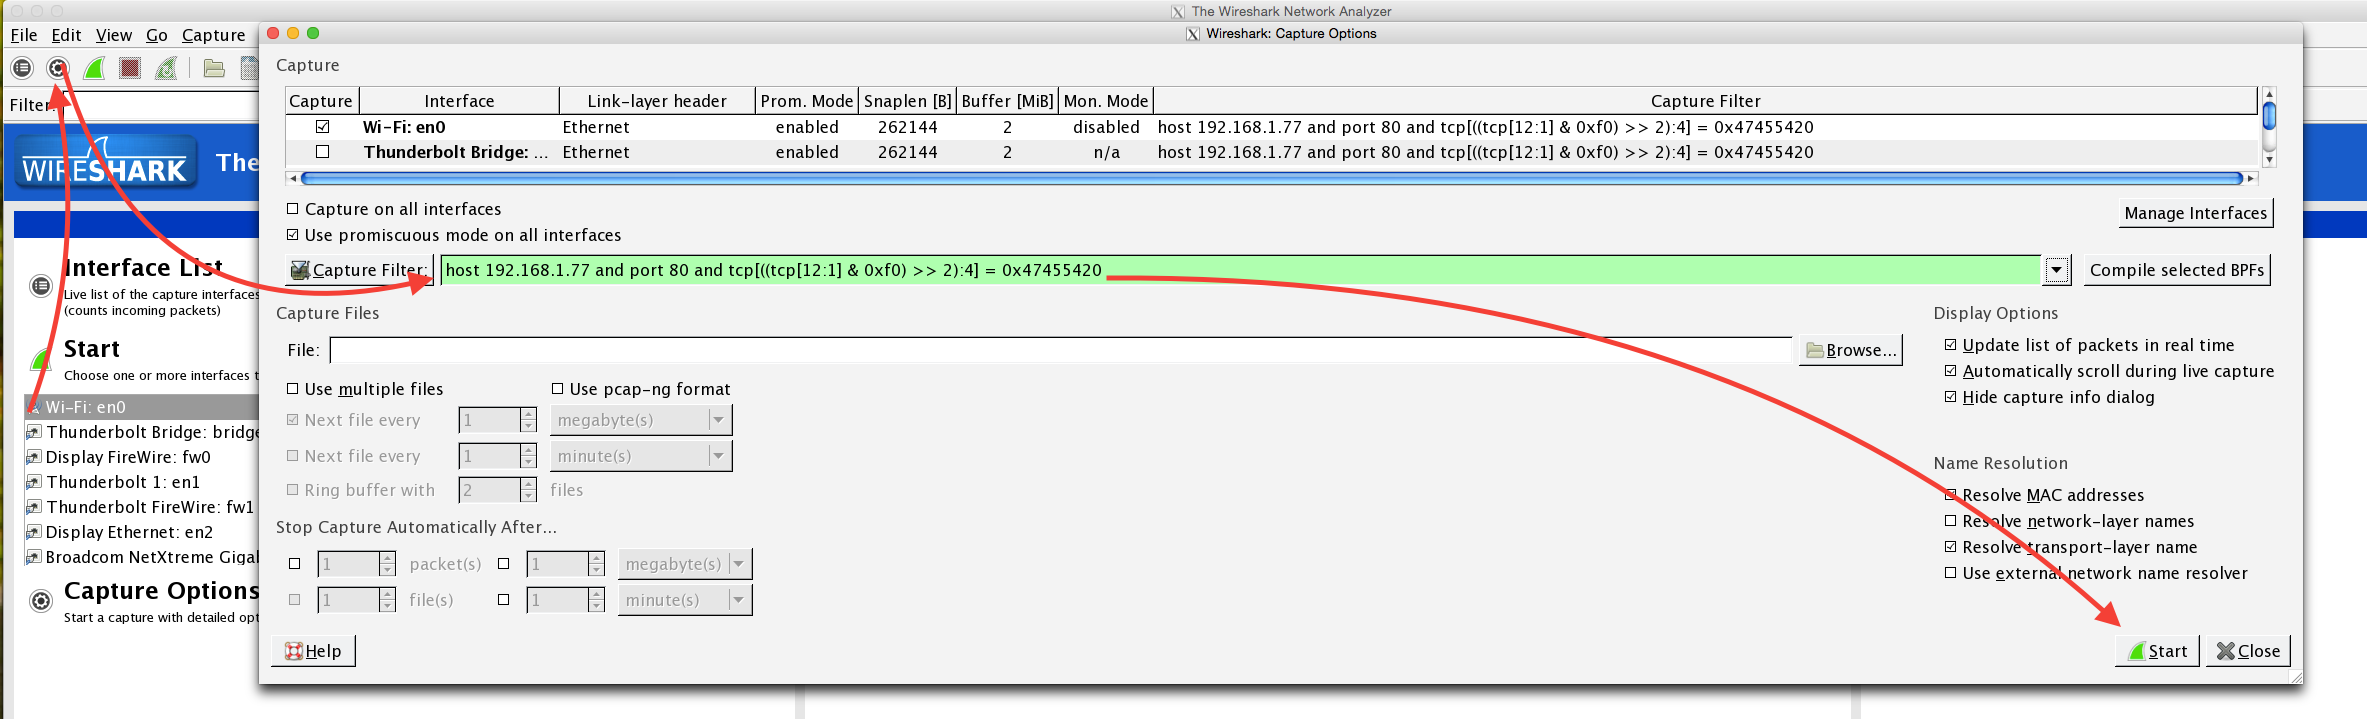Click the main window display Filter input field
The height and width of the screenshot is (719, 2367).
tap(159, 105)
